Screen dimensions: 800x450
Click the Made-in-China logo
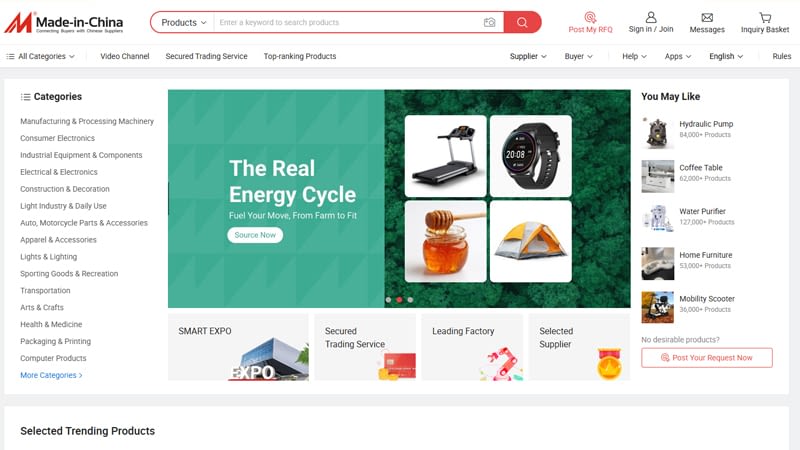click(x=64, y=22)
